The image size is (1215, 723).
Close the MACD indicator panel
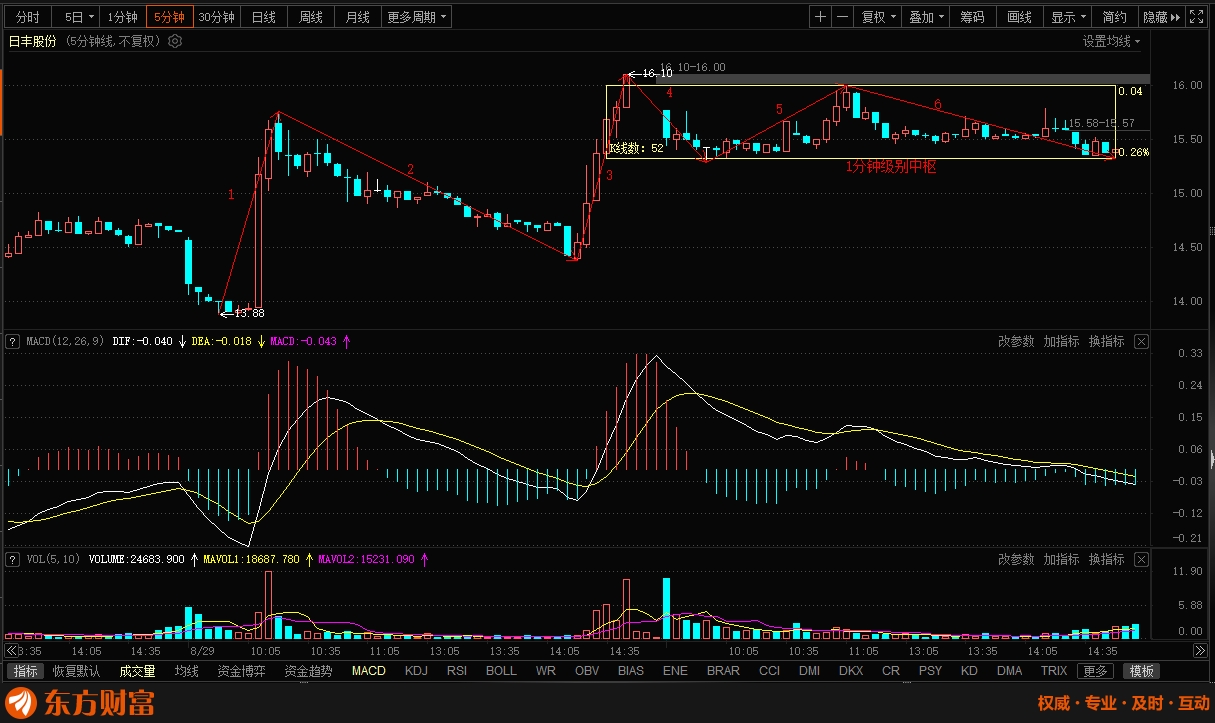(1142, 342)
